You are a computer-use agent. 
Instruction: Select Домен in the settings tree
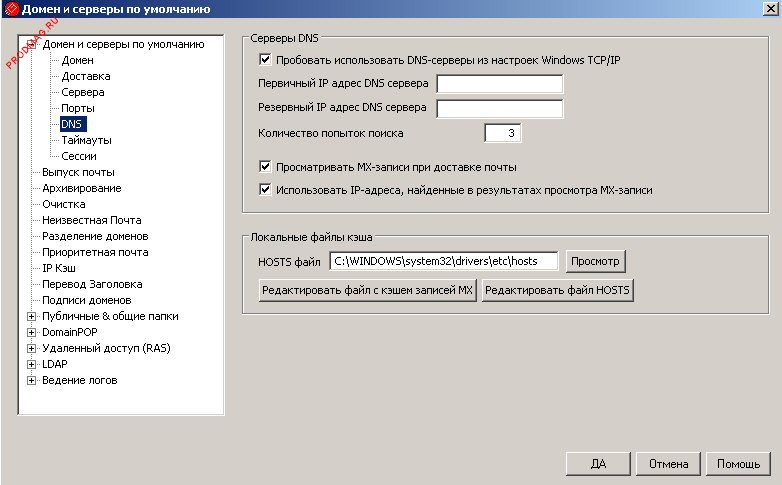coord(78,60)
